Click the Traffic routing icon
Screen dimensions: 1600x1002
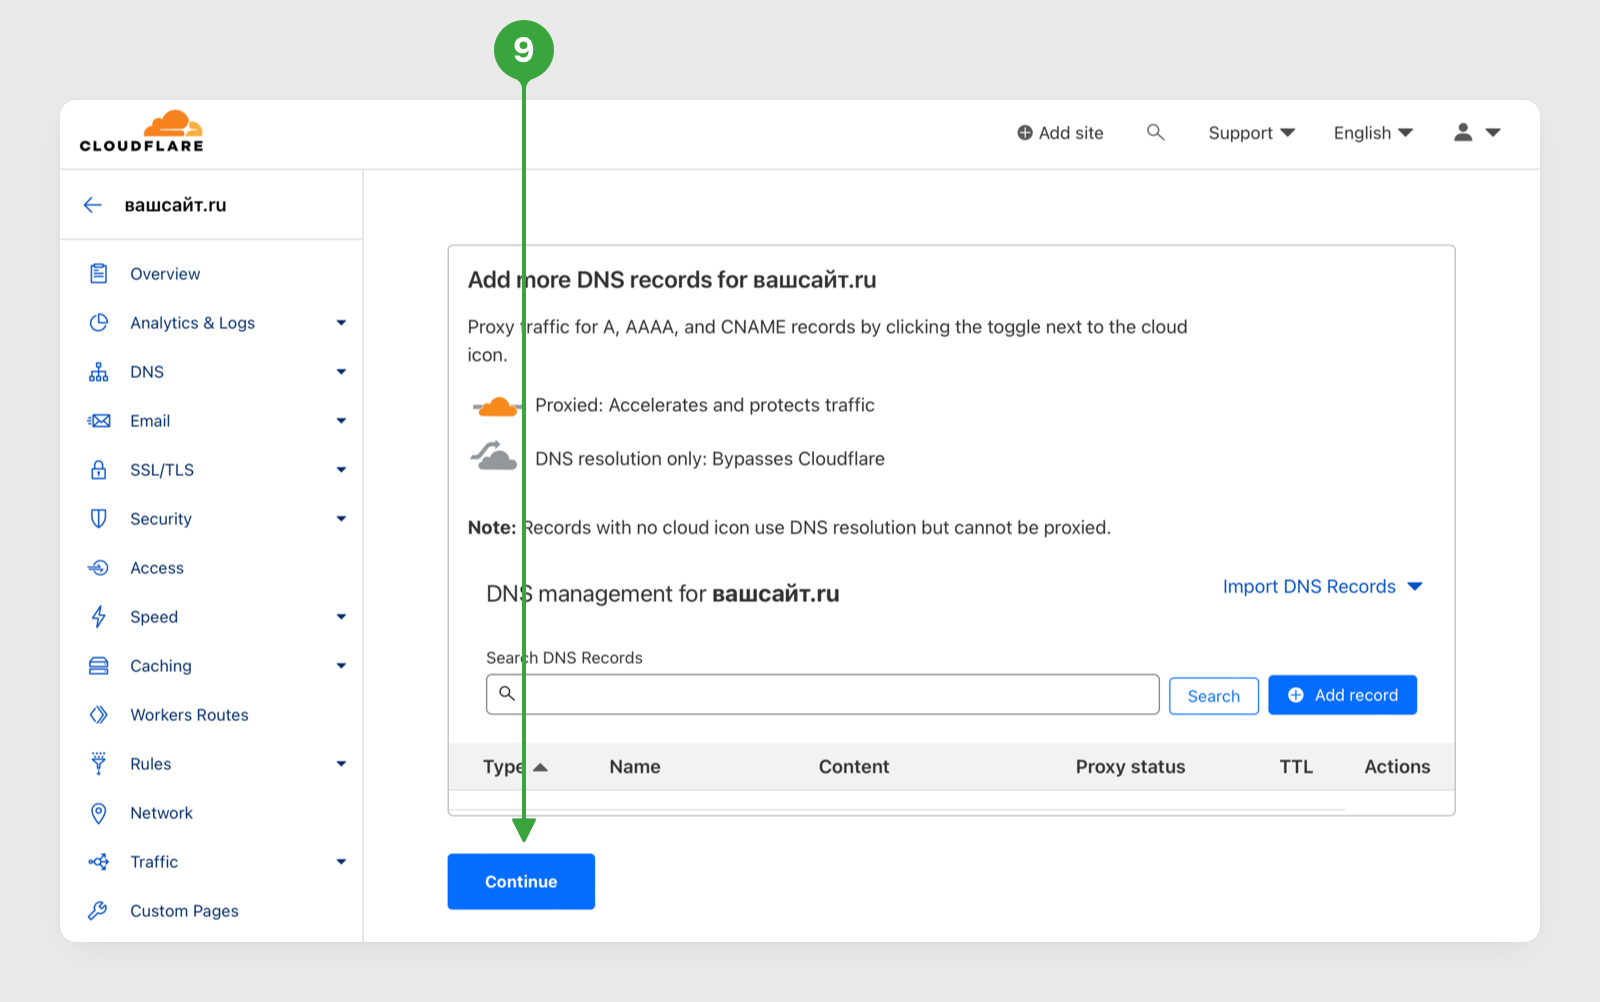[98, 861]
